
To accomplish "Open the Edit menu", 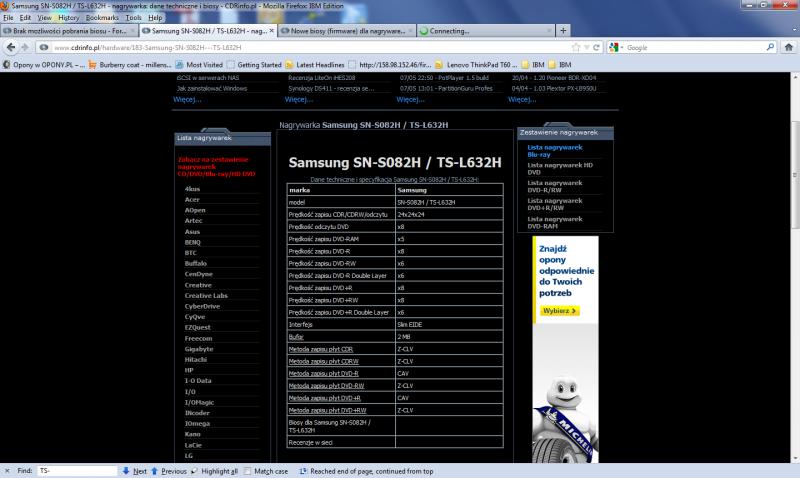I will click(26, 17).
